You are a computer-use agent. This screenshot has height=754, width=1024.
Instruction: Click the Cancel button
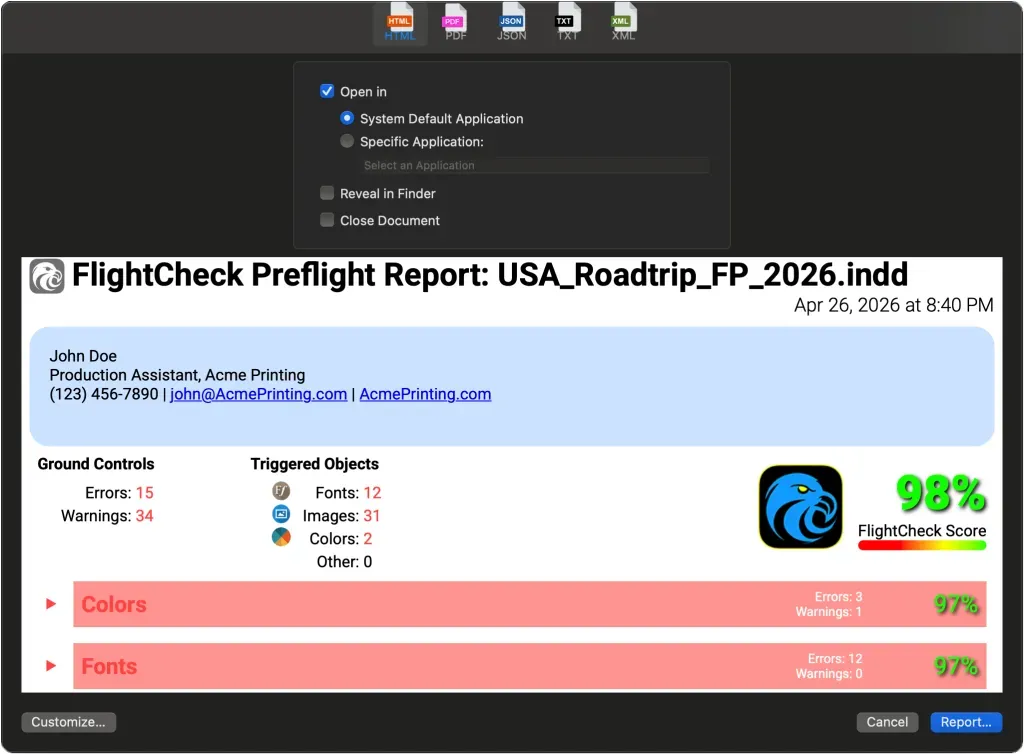point(887,722)
